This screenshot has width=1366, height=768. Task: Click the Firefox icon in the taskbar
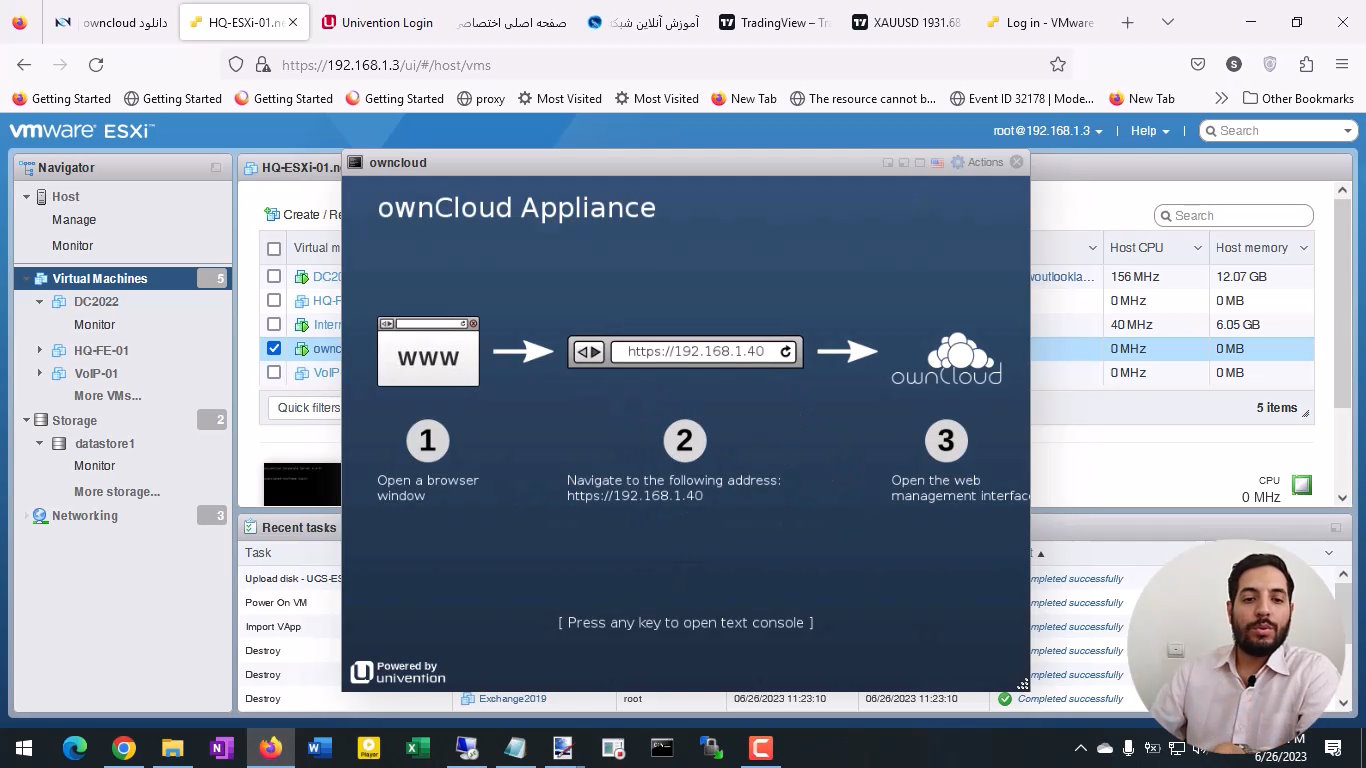click(270, 748)
